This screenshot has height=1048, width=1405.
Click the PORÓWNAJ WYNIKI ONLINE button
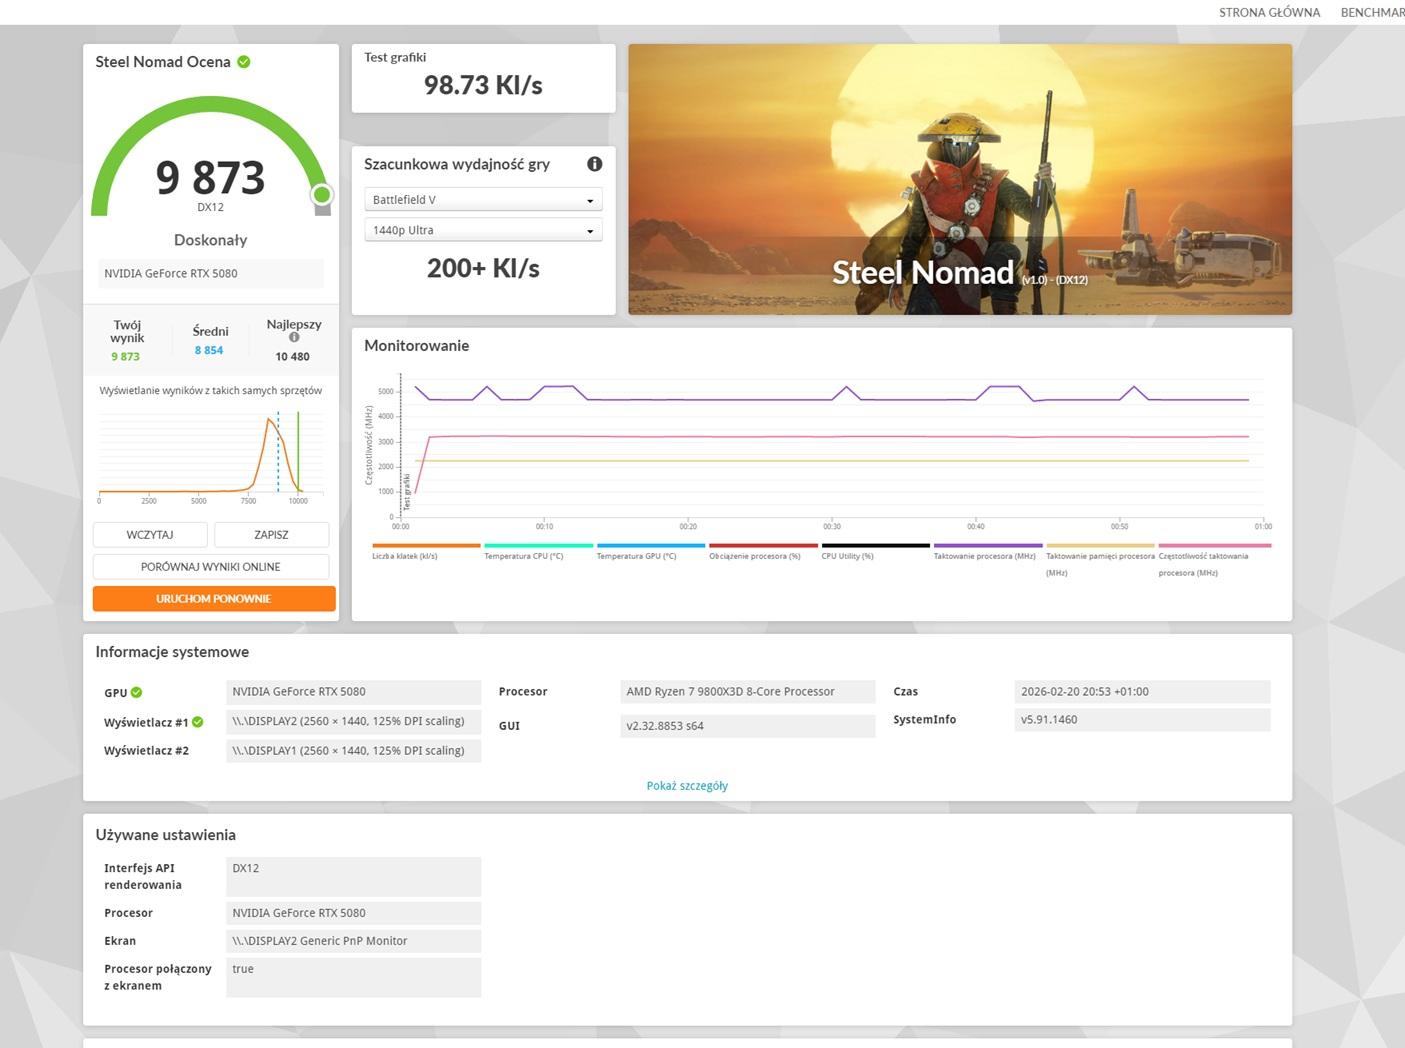(211, 567)
